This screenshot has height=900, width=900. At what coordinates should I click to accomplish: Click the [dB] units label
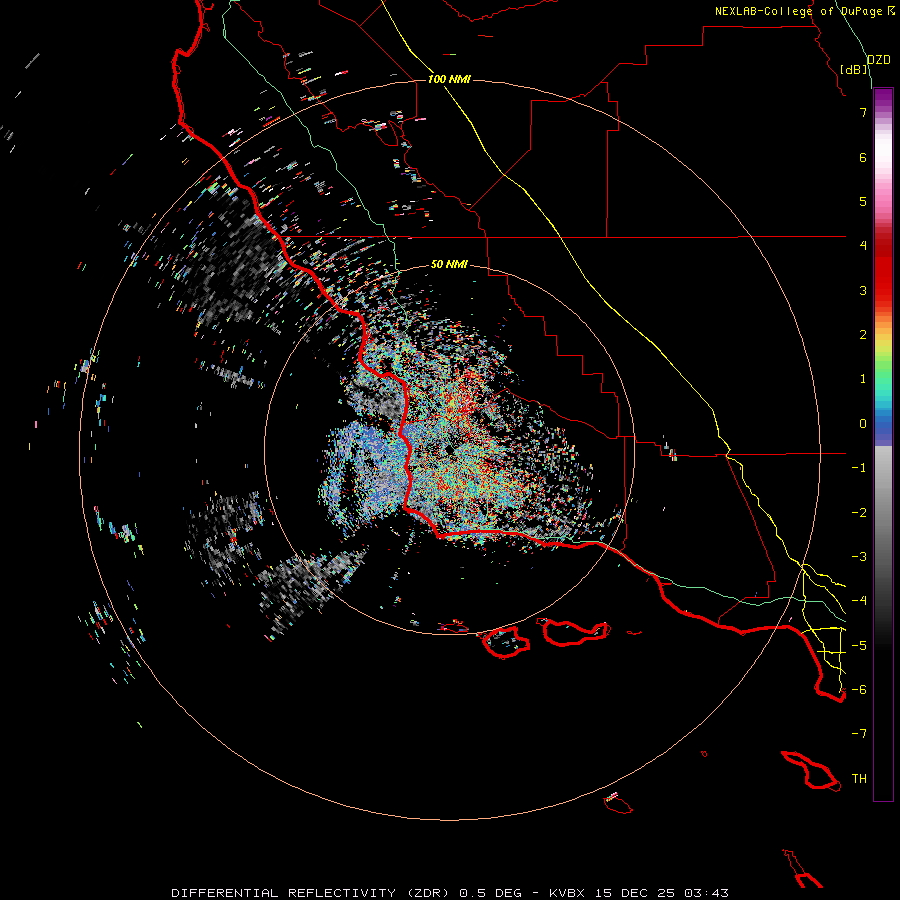854,69
